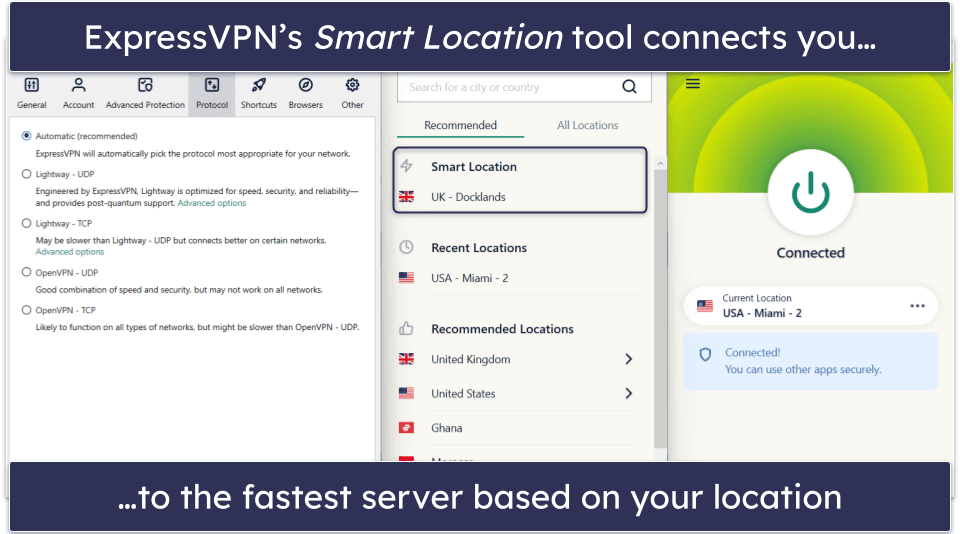The width and height of the screenshot is (960, 534).
Task: Click the Smart Location lightning icon
Action: click(407, 166)
